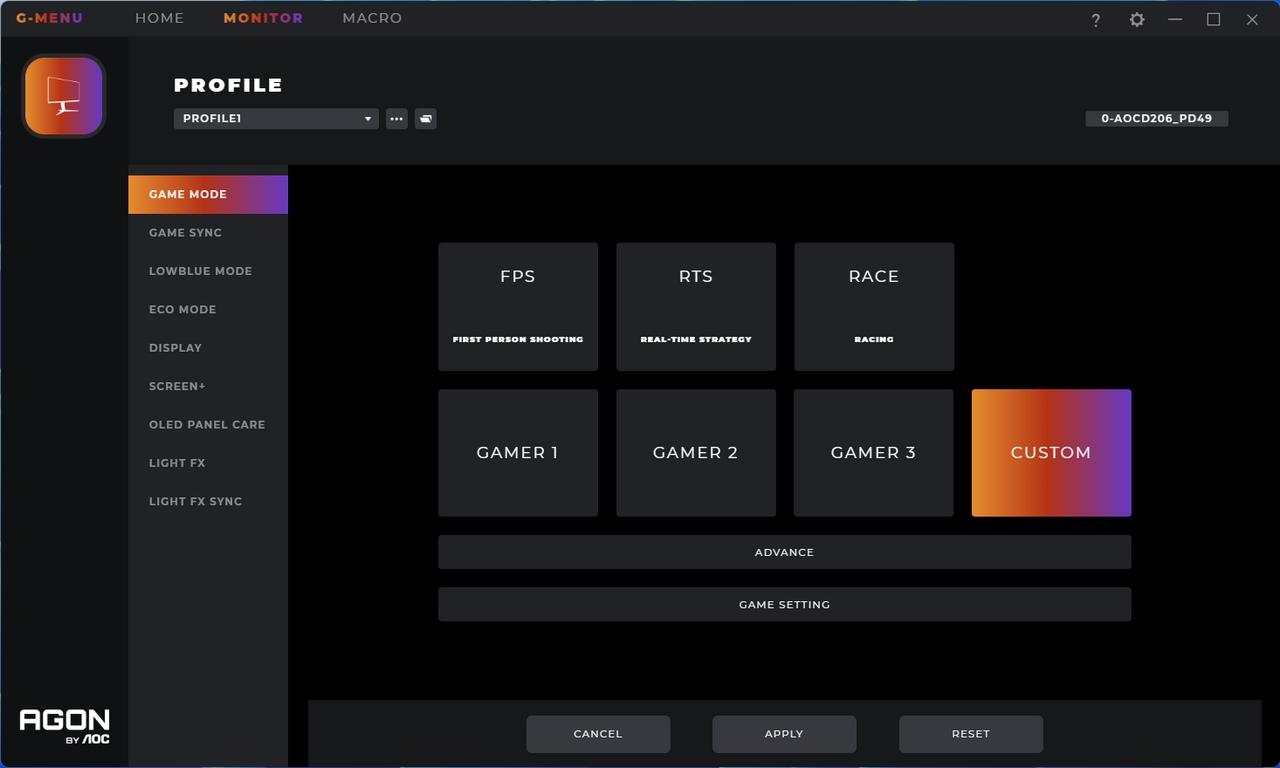Image resolution: width=1280 pixels, height=768 pixels.
Task: Expand the PROFILE1 dropdown
Action: (x=276, y=118)
